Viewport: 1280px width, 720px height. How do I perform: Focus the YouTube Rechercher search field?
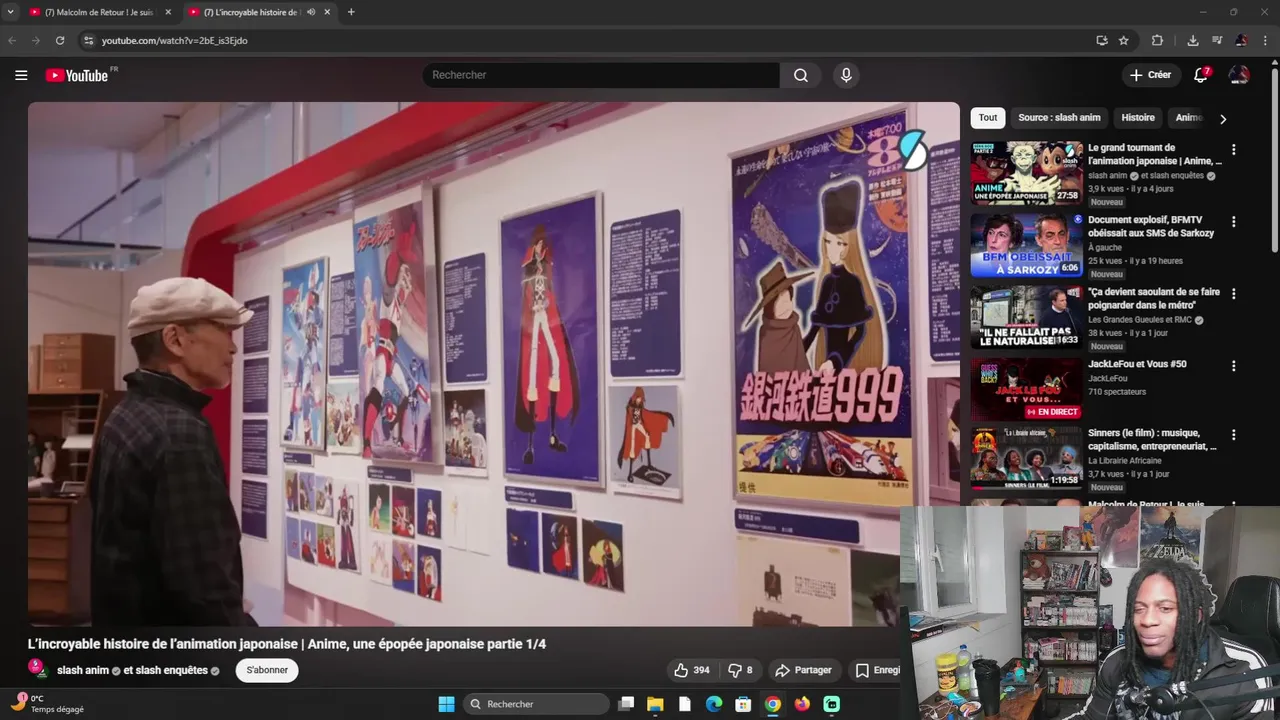pyautogui.click(x=600, y=75)
